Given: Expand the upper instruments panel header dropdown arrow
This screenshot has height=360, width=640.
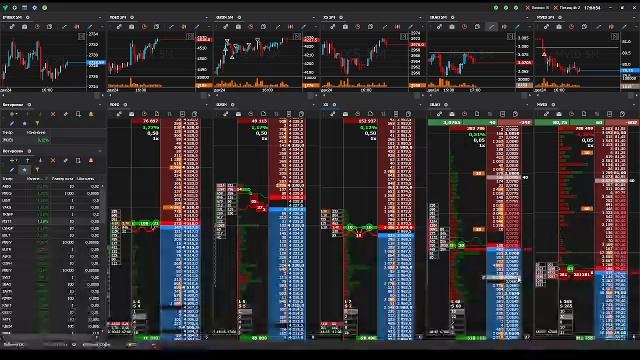Looking at the screenshot, I should [x=100, y=105].
